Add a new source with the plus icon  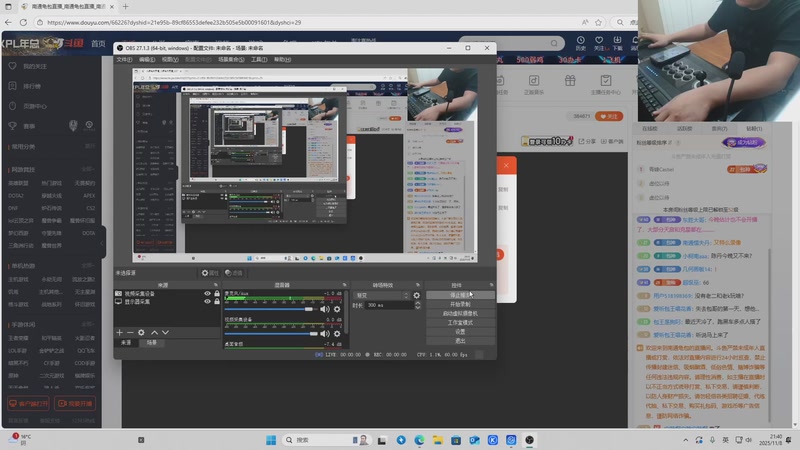[x=119, y=333]
